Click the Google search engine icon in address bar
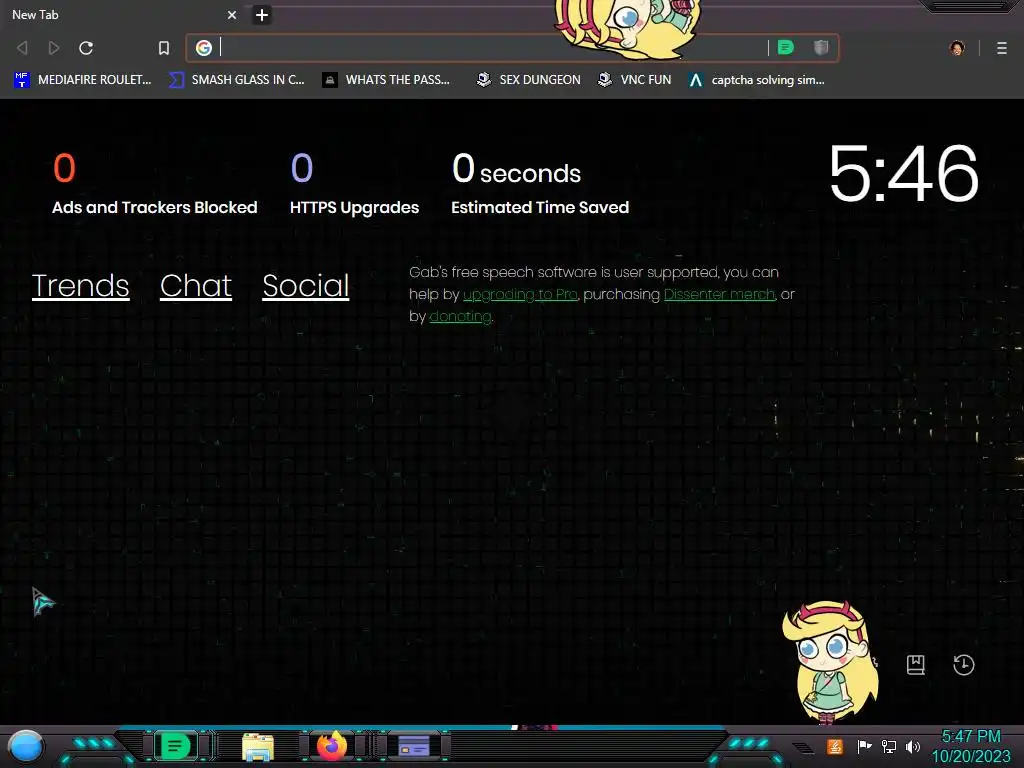 point(204,48)
